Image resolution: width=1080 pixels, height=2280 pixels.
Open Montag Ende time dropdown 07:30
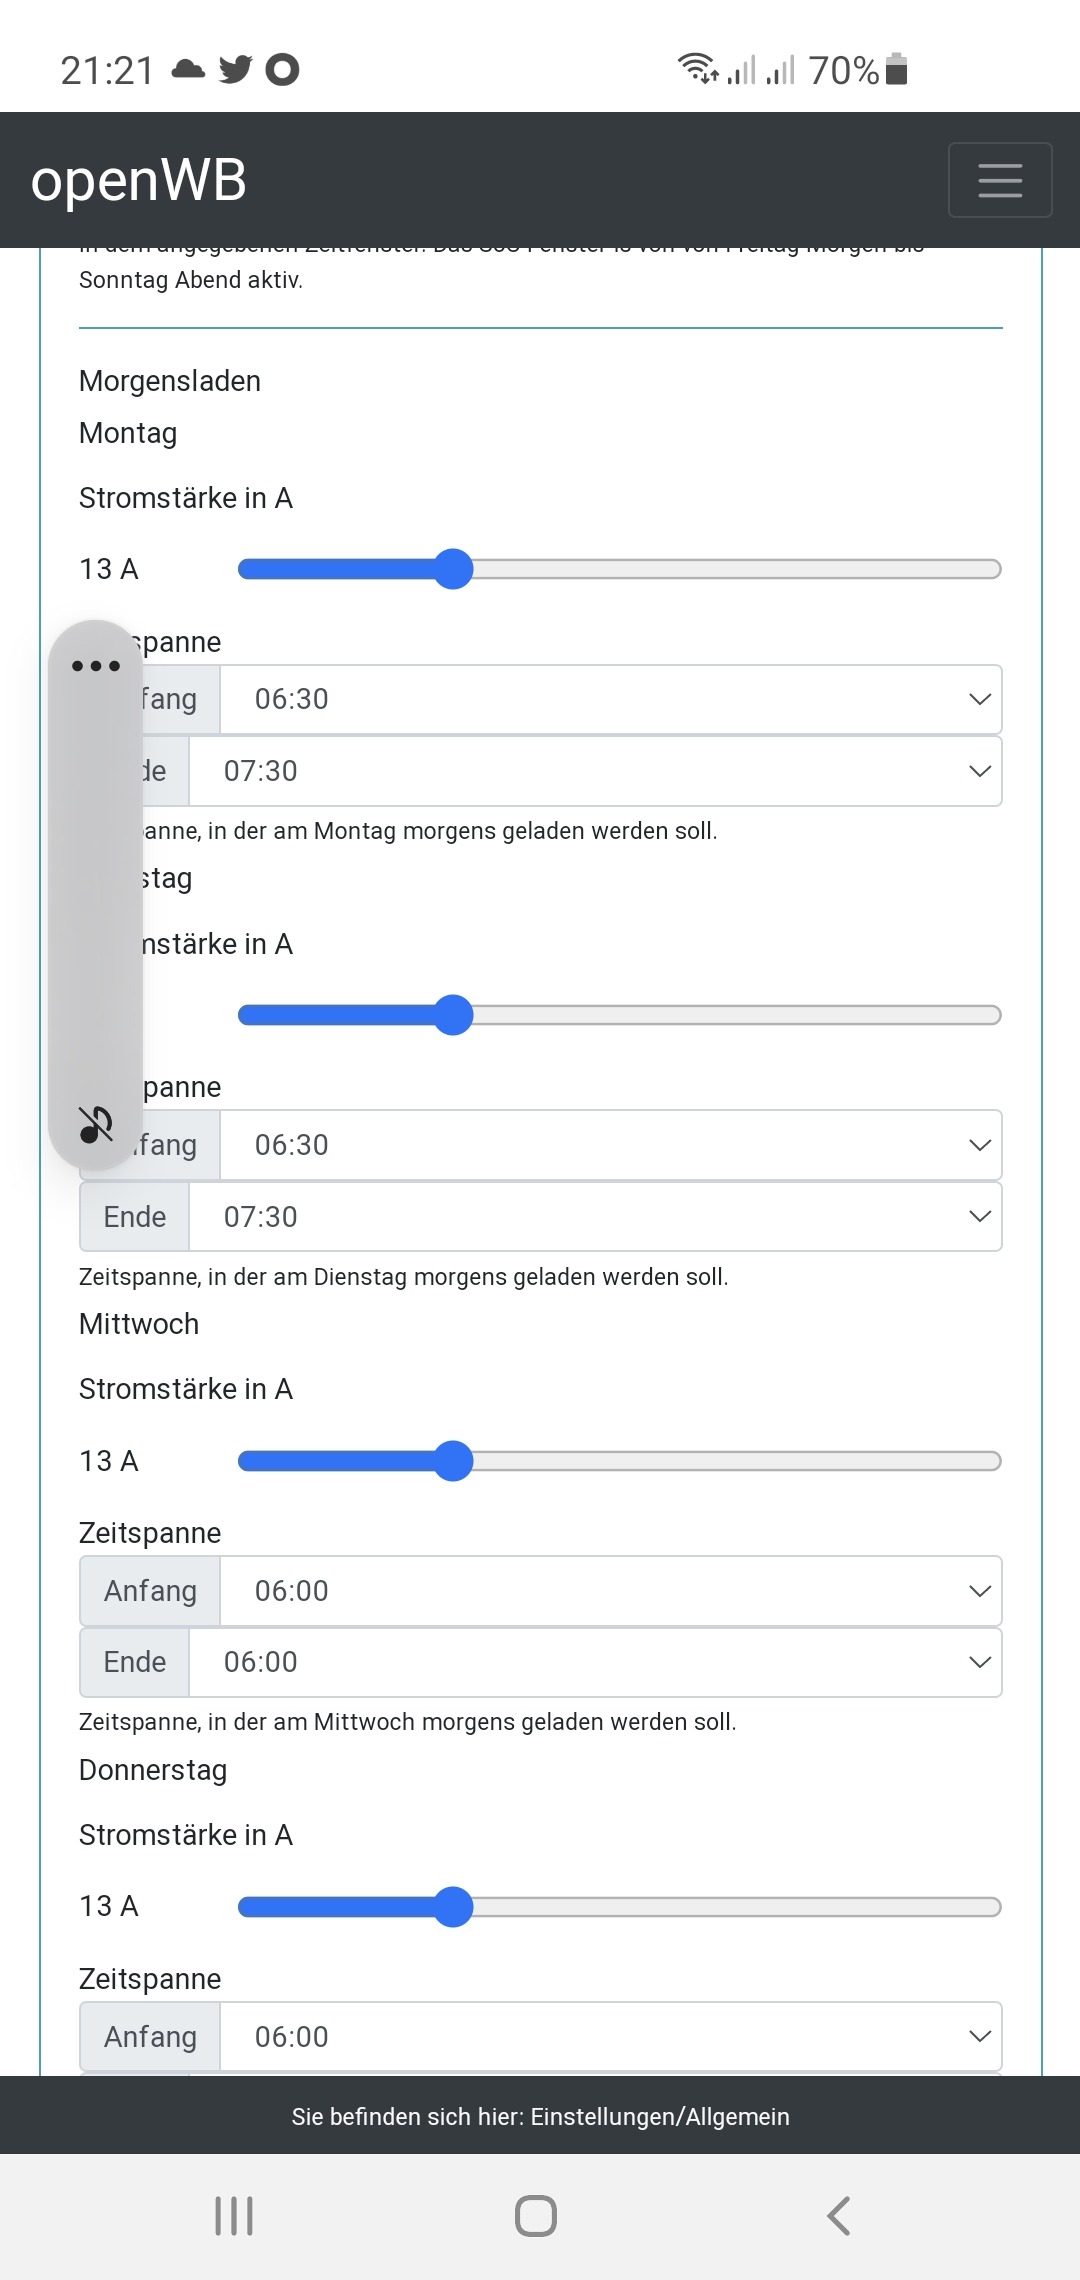pyautogui.click(x=595, y=771)
